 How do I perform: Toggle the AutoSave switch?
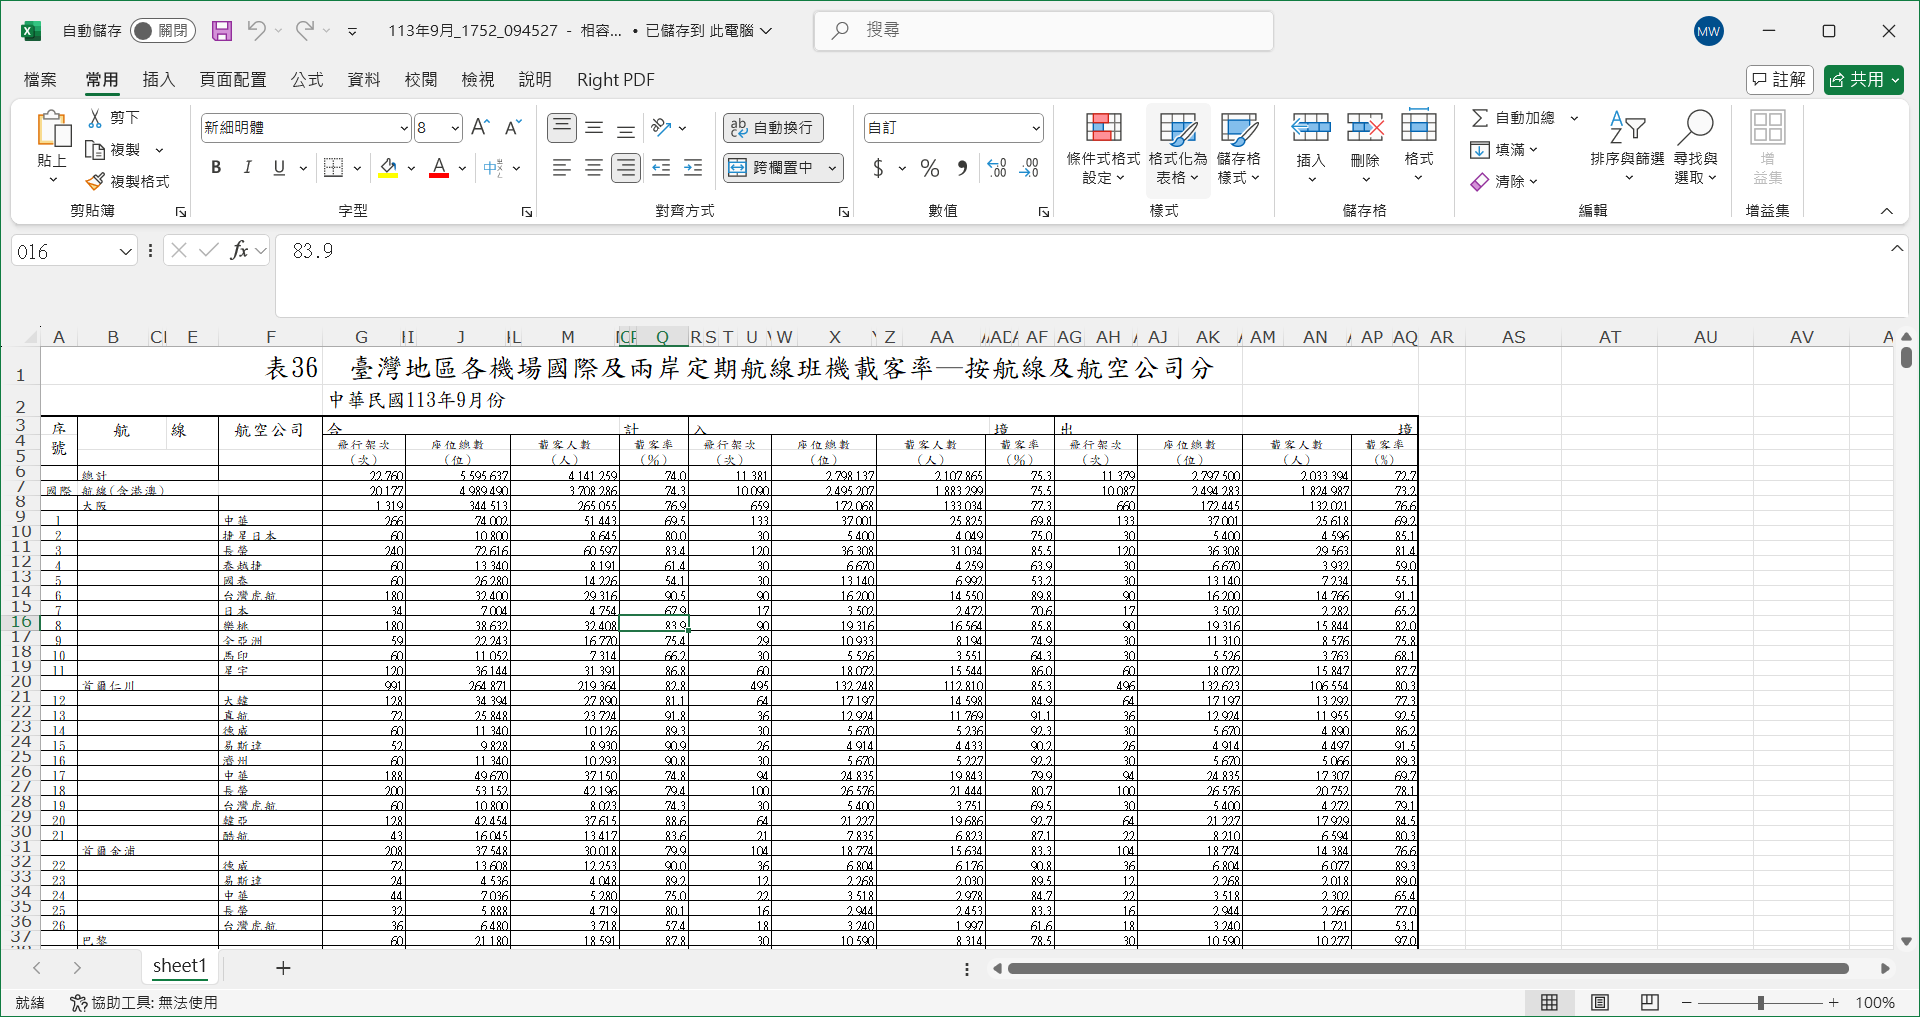click(161, 31)
